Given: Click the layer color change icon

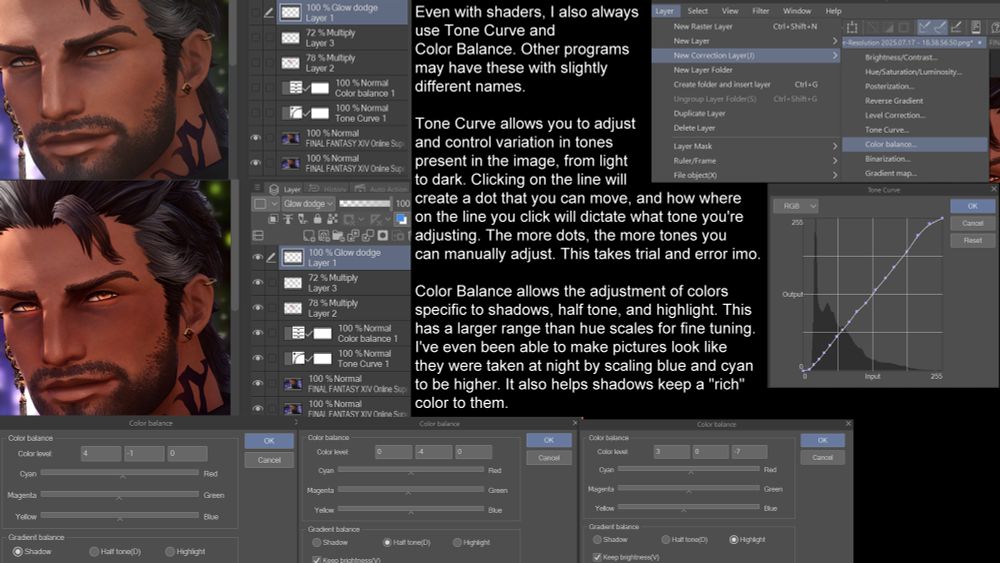Looking at the screenshot, I should click(401, 219).
